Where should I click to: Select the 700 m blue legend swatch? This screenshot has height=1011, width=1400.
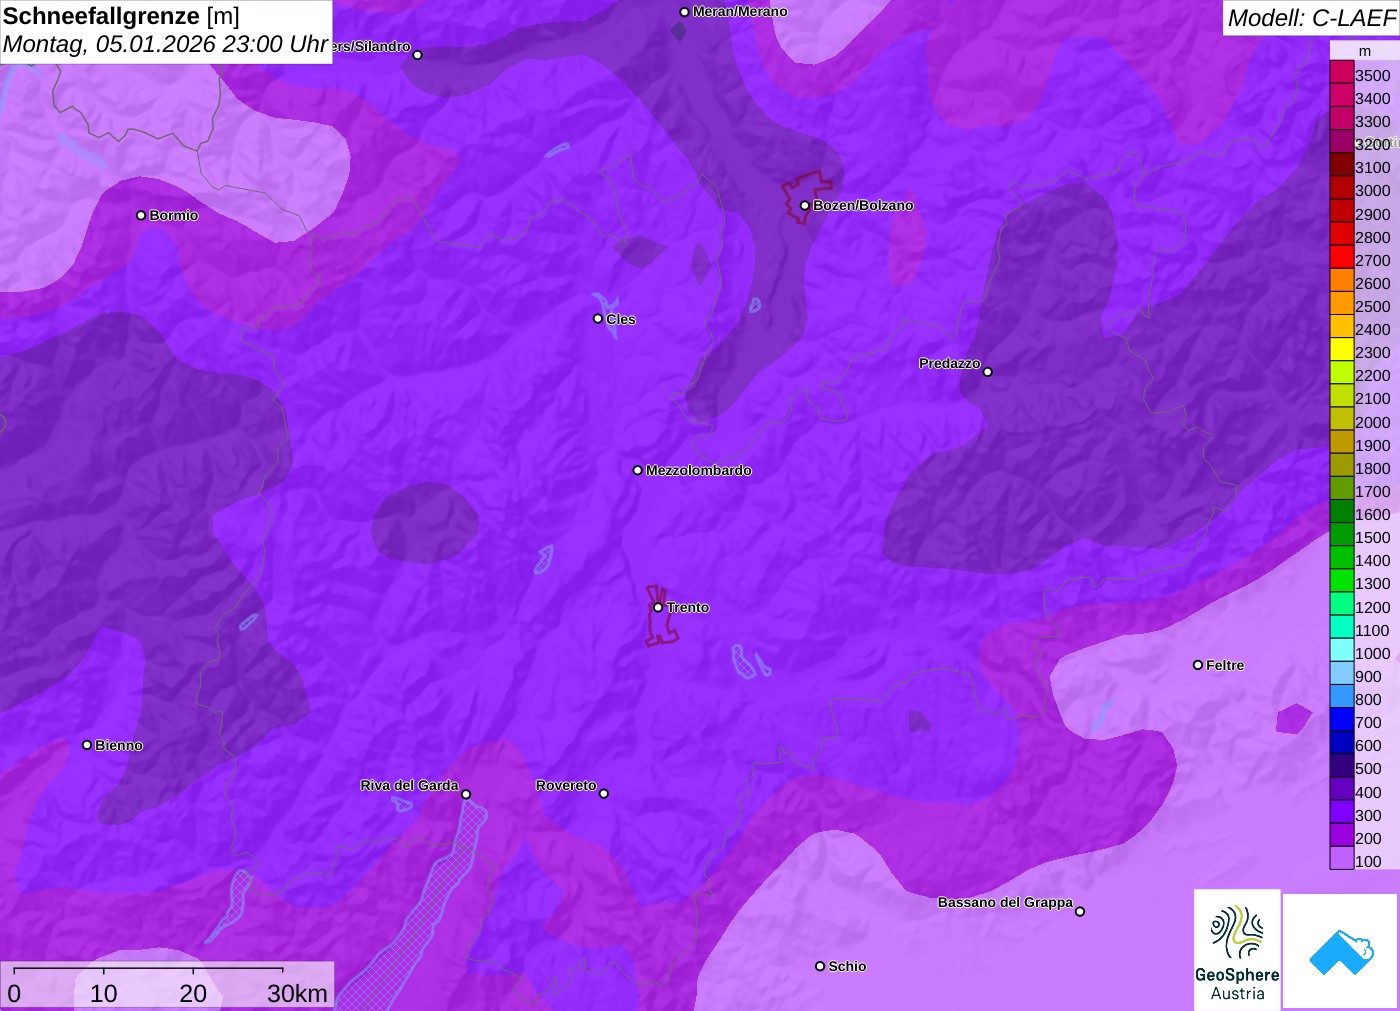click(1342, 720)
